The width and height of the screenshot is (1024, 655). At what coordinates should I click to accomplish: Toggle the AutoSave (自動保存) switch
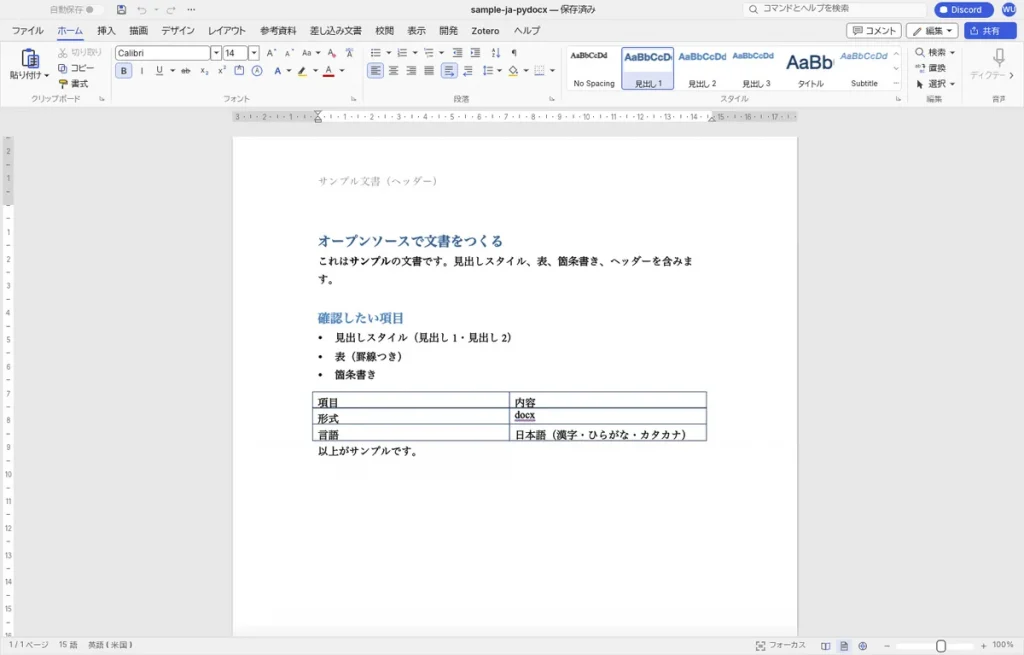[x=93, y=10]
